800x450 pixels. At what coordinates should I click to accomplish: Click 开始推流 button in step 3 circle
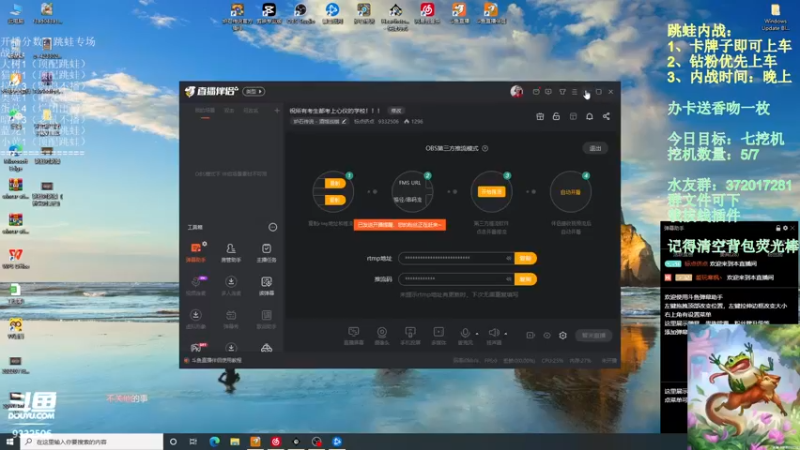(x=491, y=192)
